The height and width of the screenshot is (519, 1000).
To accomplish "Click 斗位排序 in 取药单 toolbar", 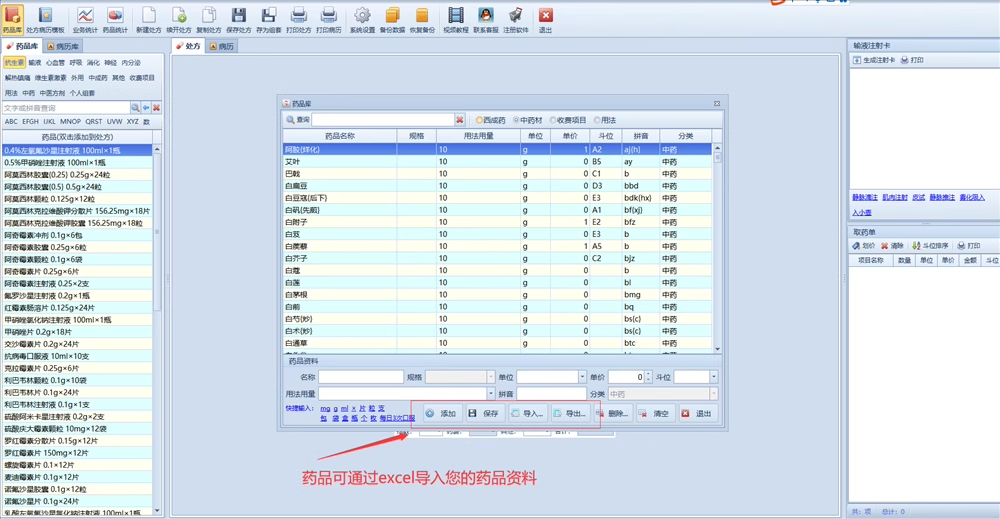I will [930, 245].
